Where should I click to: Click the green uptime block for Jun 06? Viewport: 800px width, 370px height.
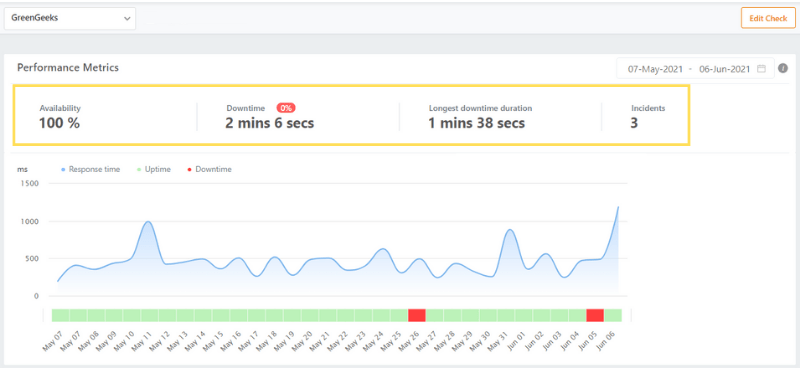point(613,315)
